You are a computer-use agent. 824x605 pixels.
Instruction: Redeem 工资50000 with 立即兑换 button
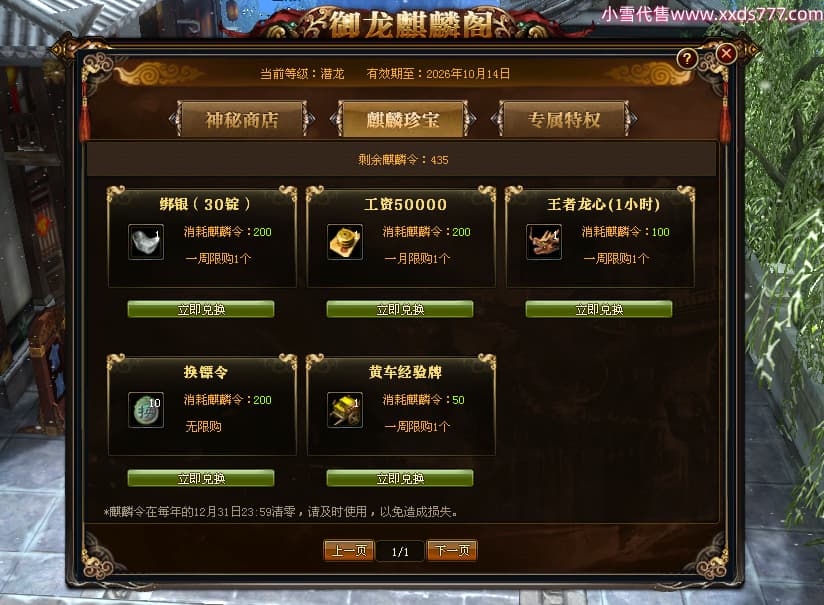[x=400, y=309]
